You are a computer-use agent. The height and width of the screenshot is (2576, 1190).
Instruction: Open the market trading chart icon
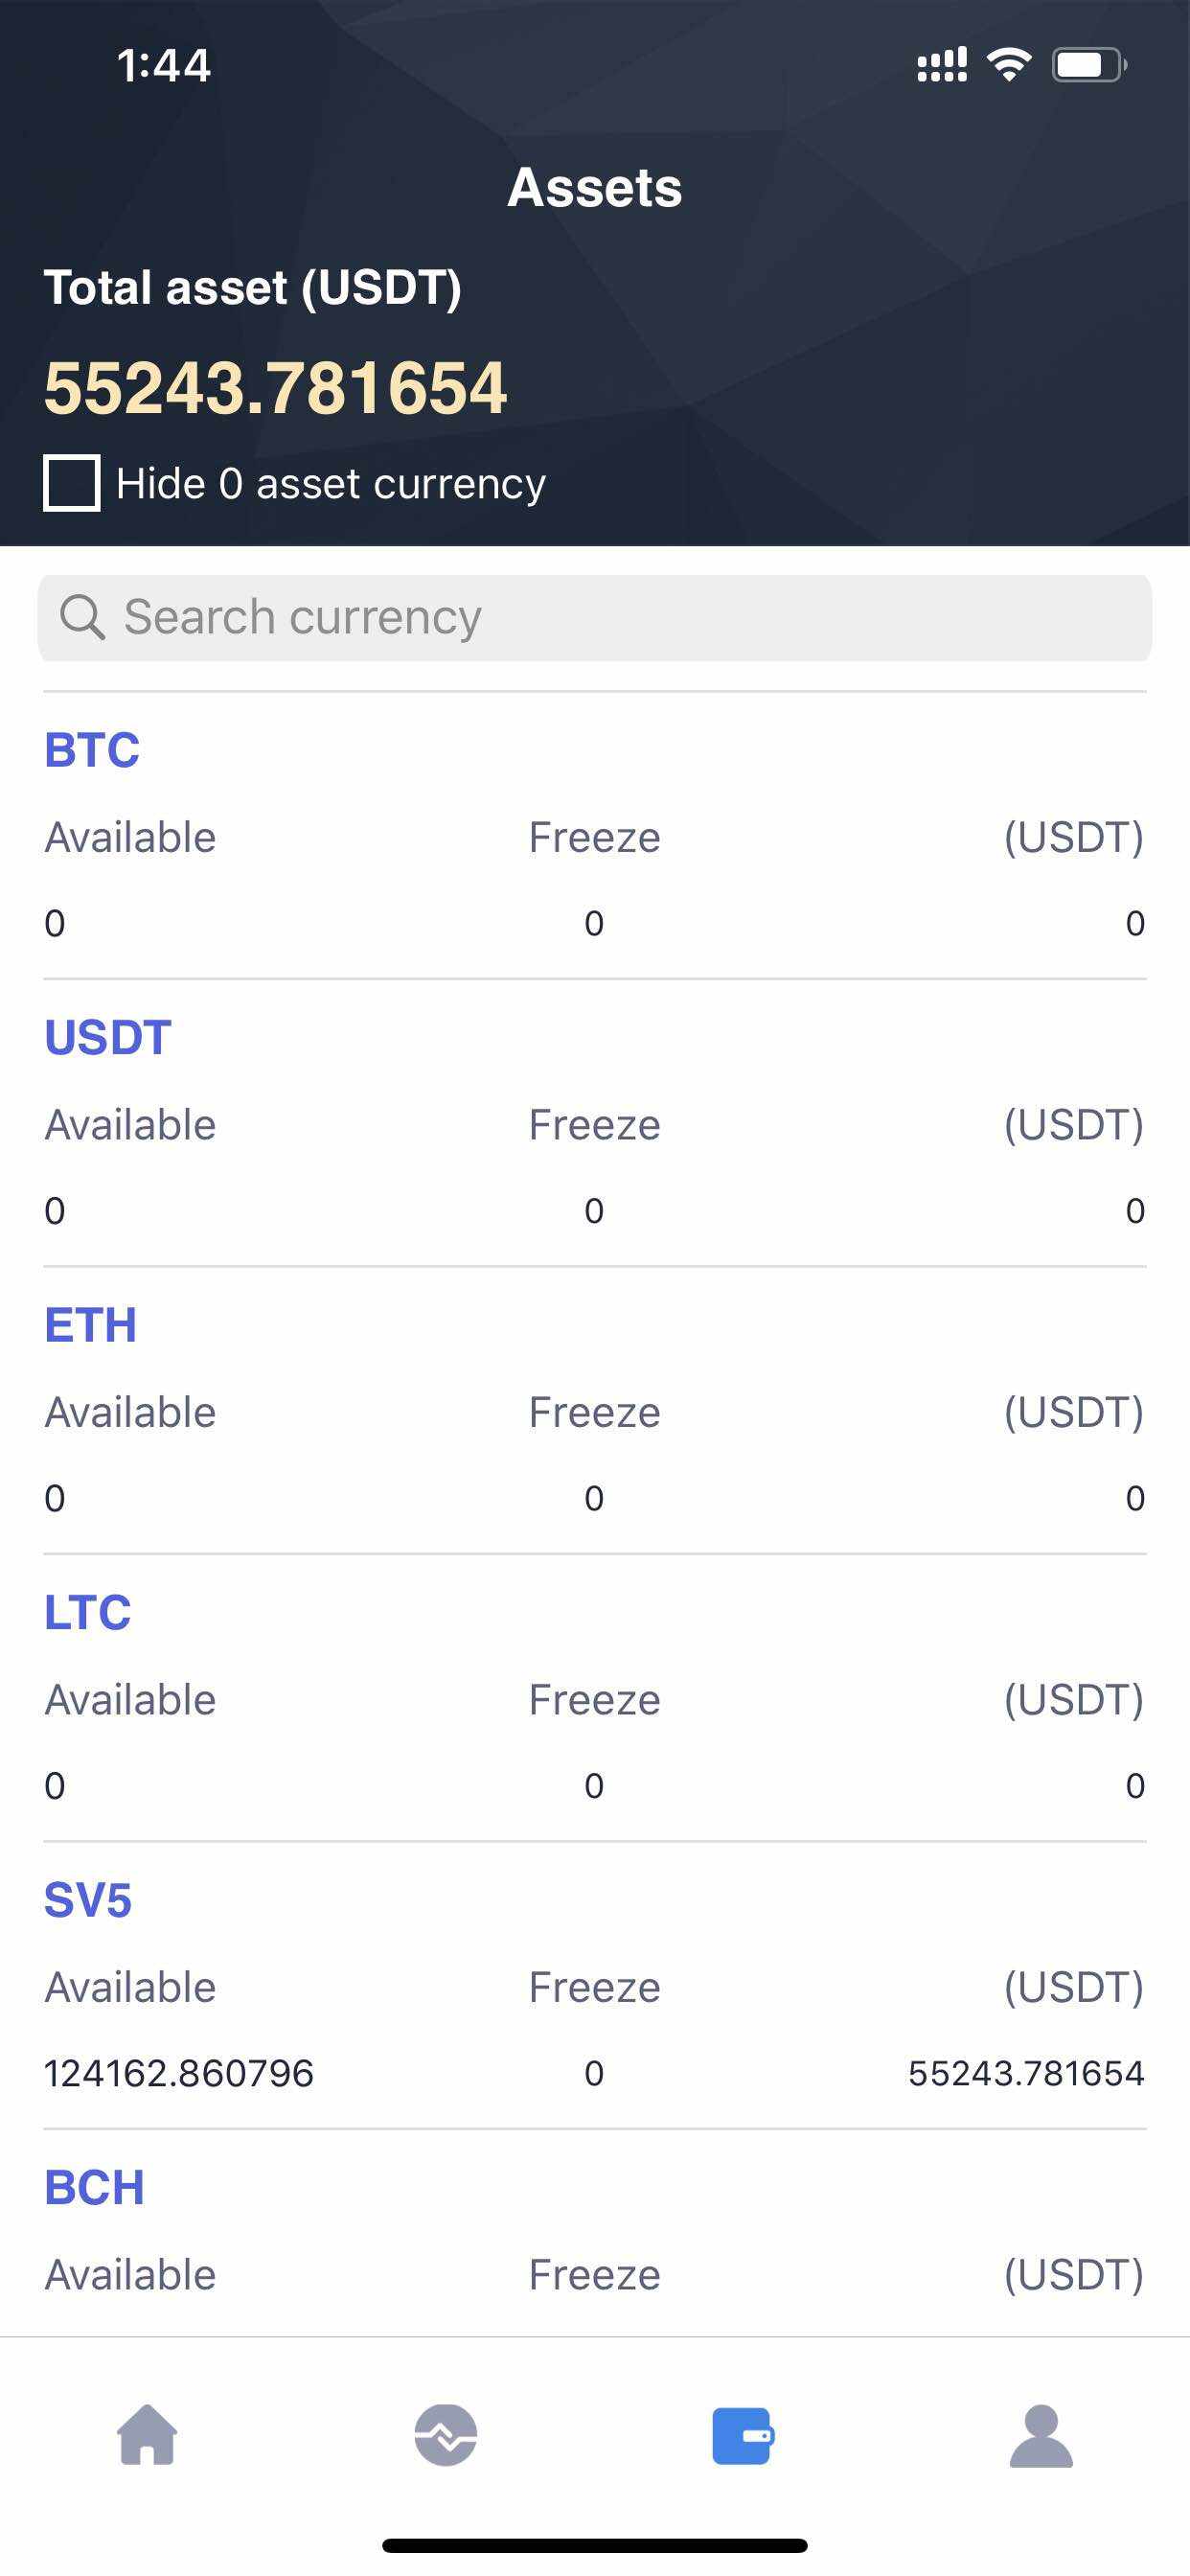(445, 2435)
